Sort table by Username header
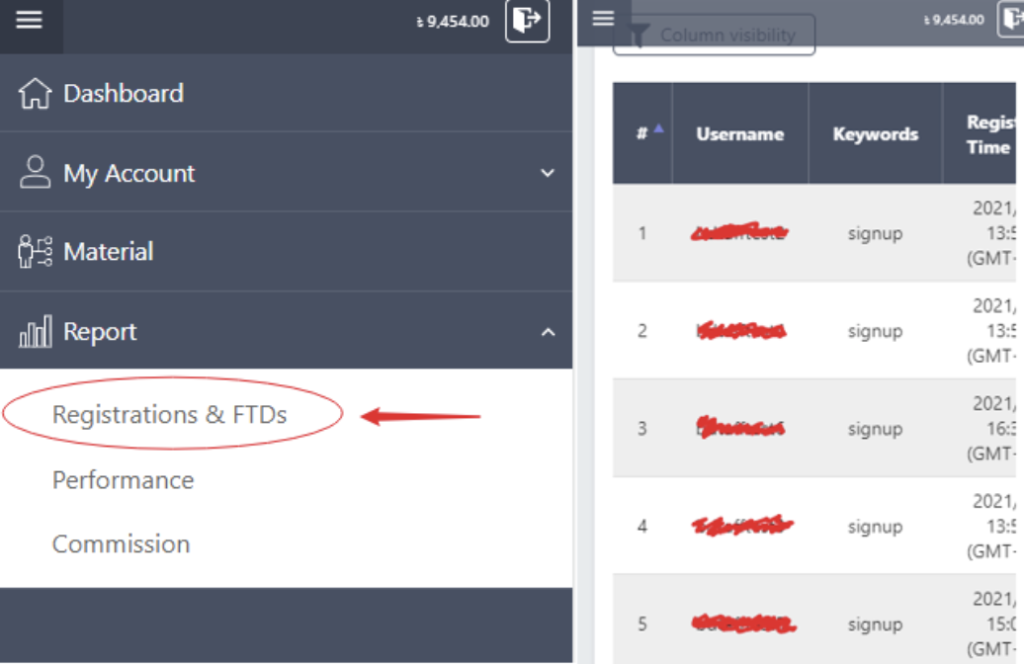The image size is (1024, 664). pos(740,134)
